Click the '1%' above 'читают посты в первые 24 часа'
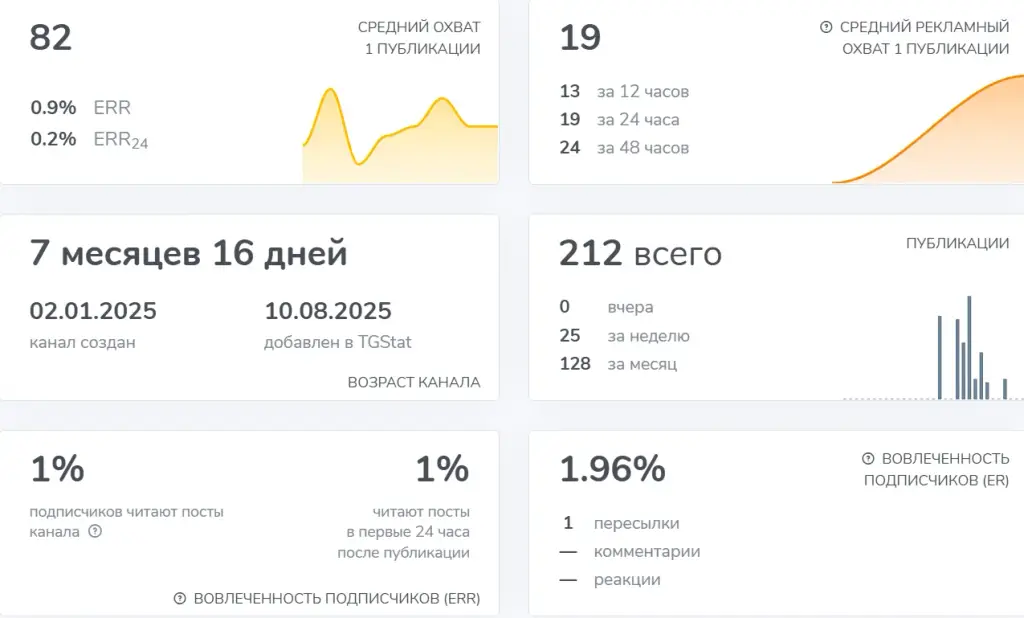 442,469
